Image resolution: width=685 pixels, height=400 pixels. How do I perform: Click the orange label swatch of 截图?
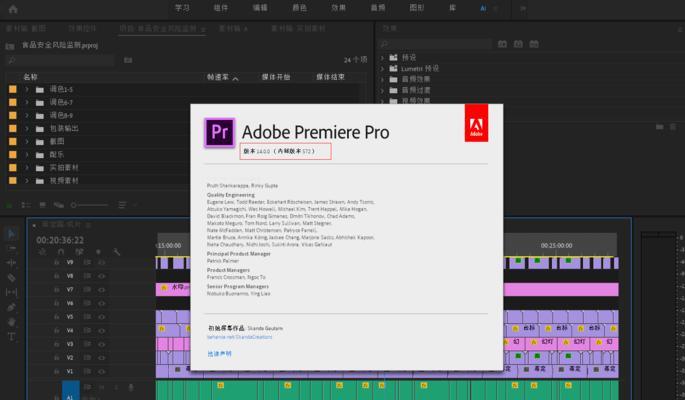coord(13,141)
